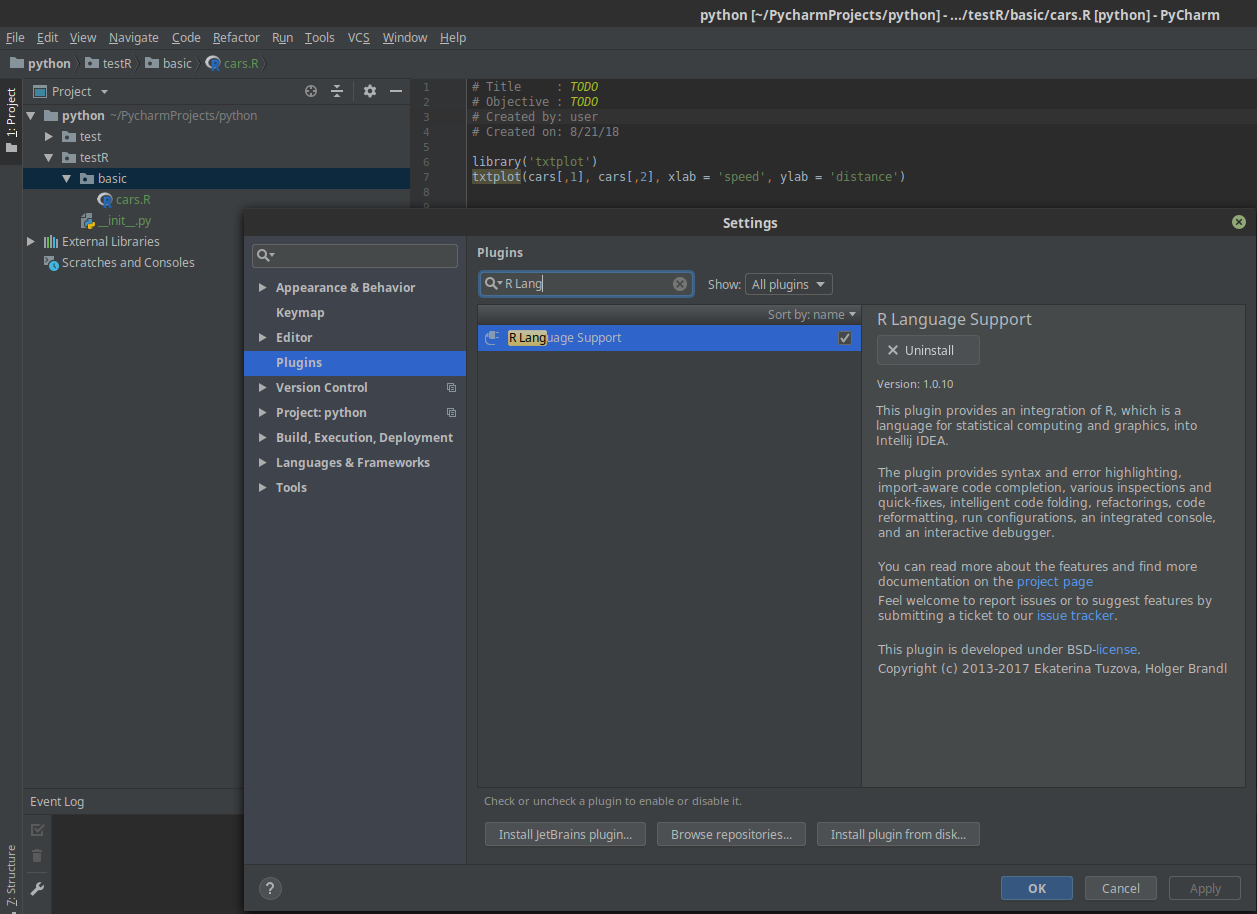Expand Version Control settings category
The height and width of the screenshot is (914, 1257).
coord(263,388)
